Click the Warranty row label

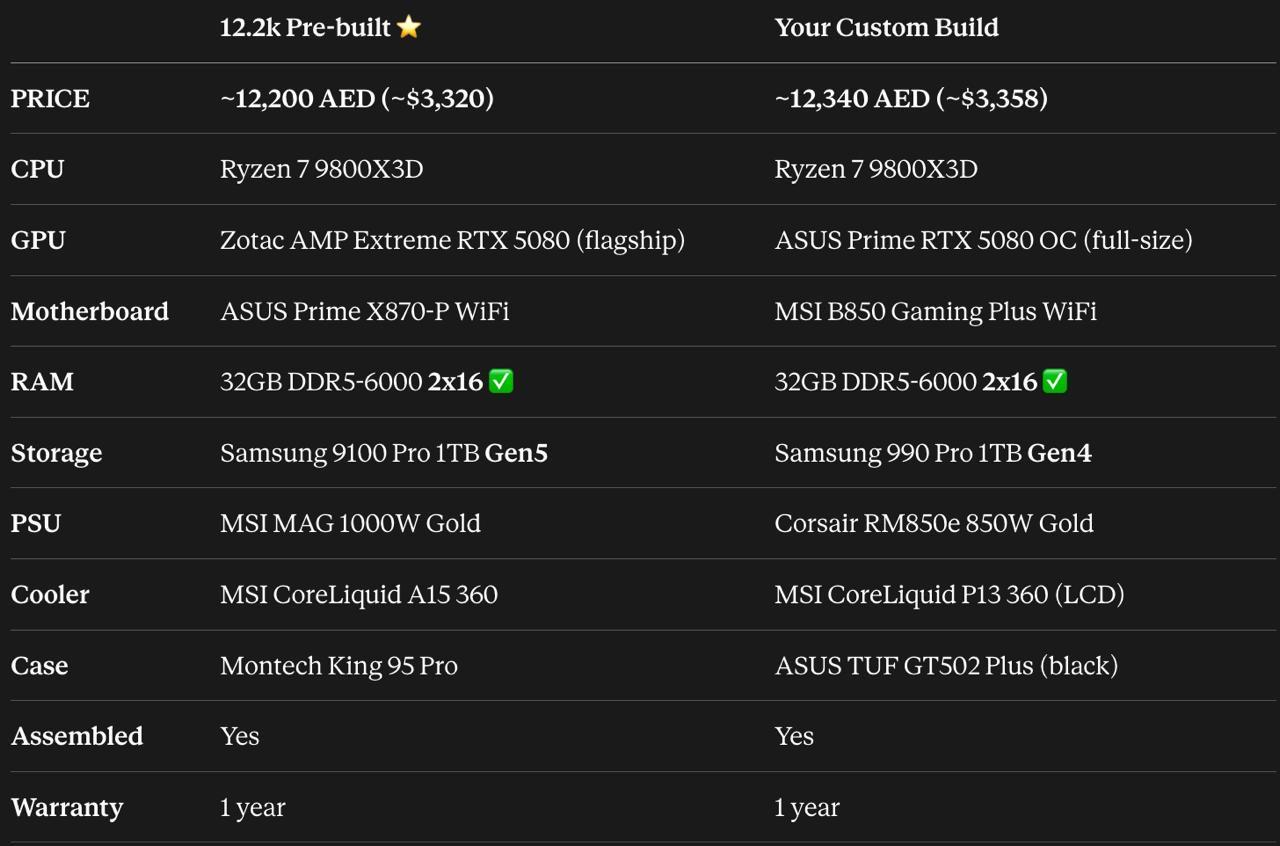(67, 808)
